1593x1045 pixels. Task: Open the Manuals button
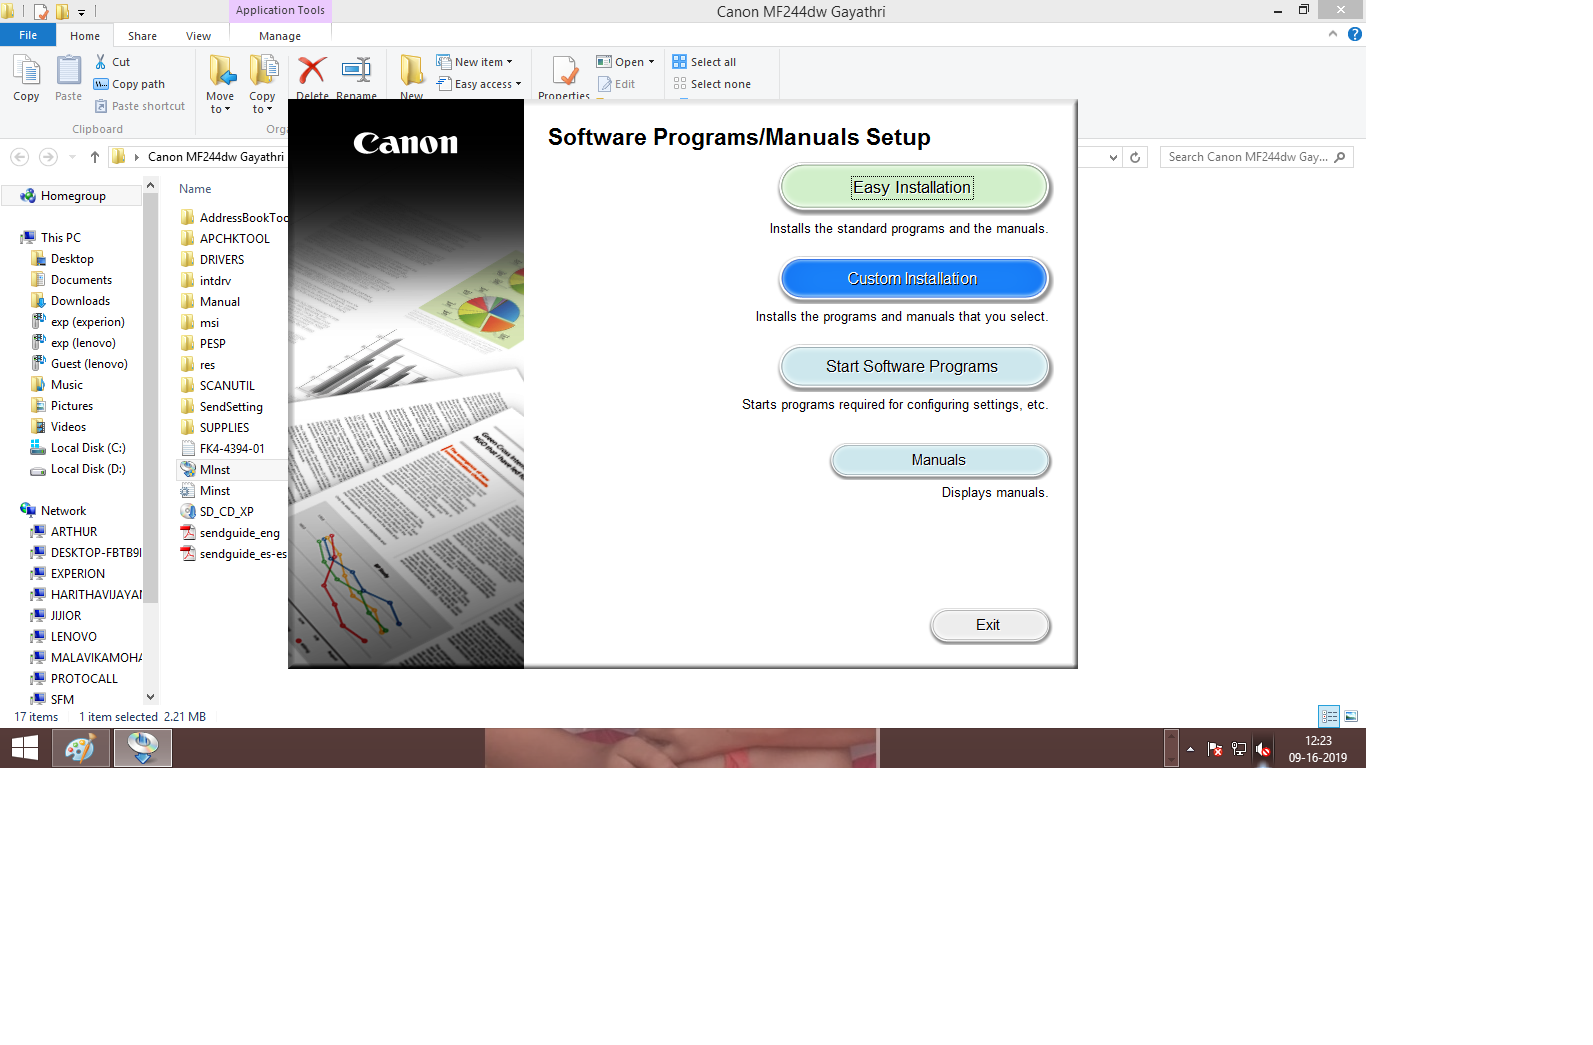939,460
